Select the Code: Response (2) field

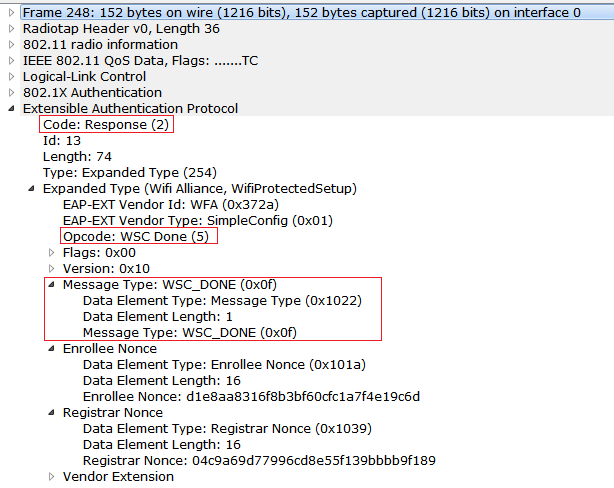click(x=107, y=125)
